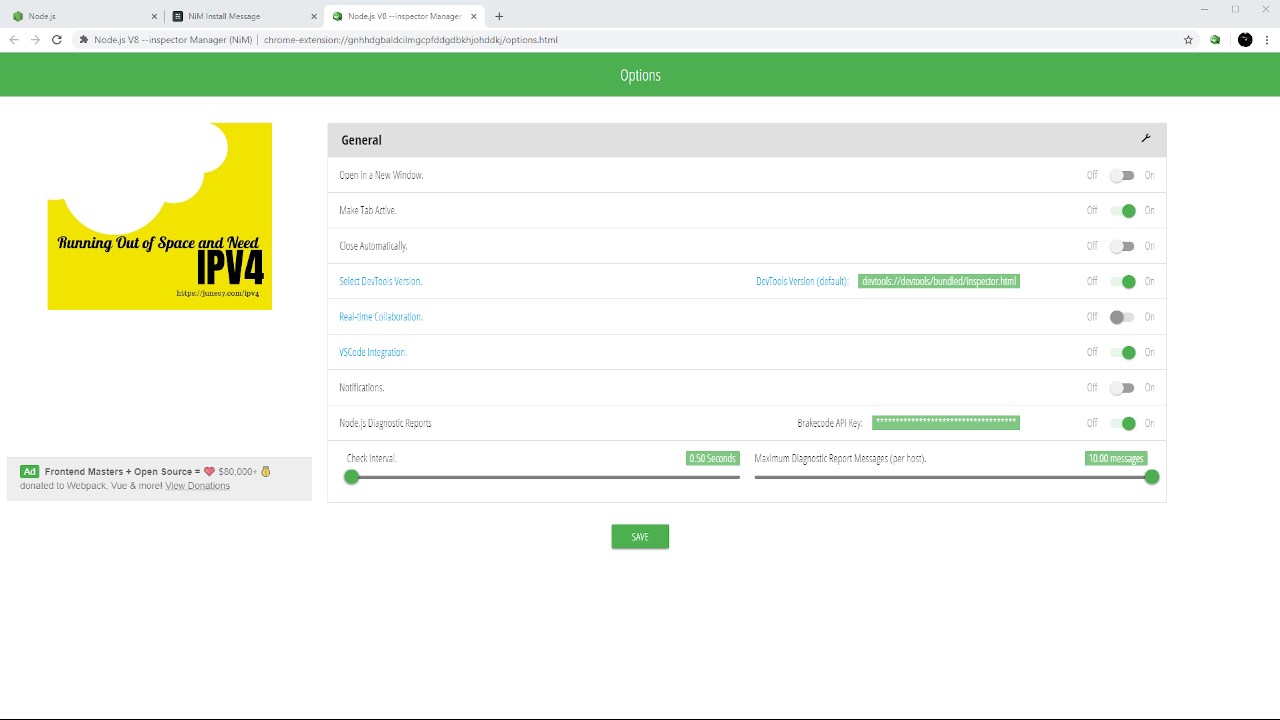Go forward in browser history
The height and width of the screenshot is (720, 1280).
coord(35,40)
